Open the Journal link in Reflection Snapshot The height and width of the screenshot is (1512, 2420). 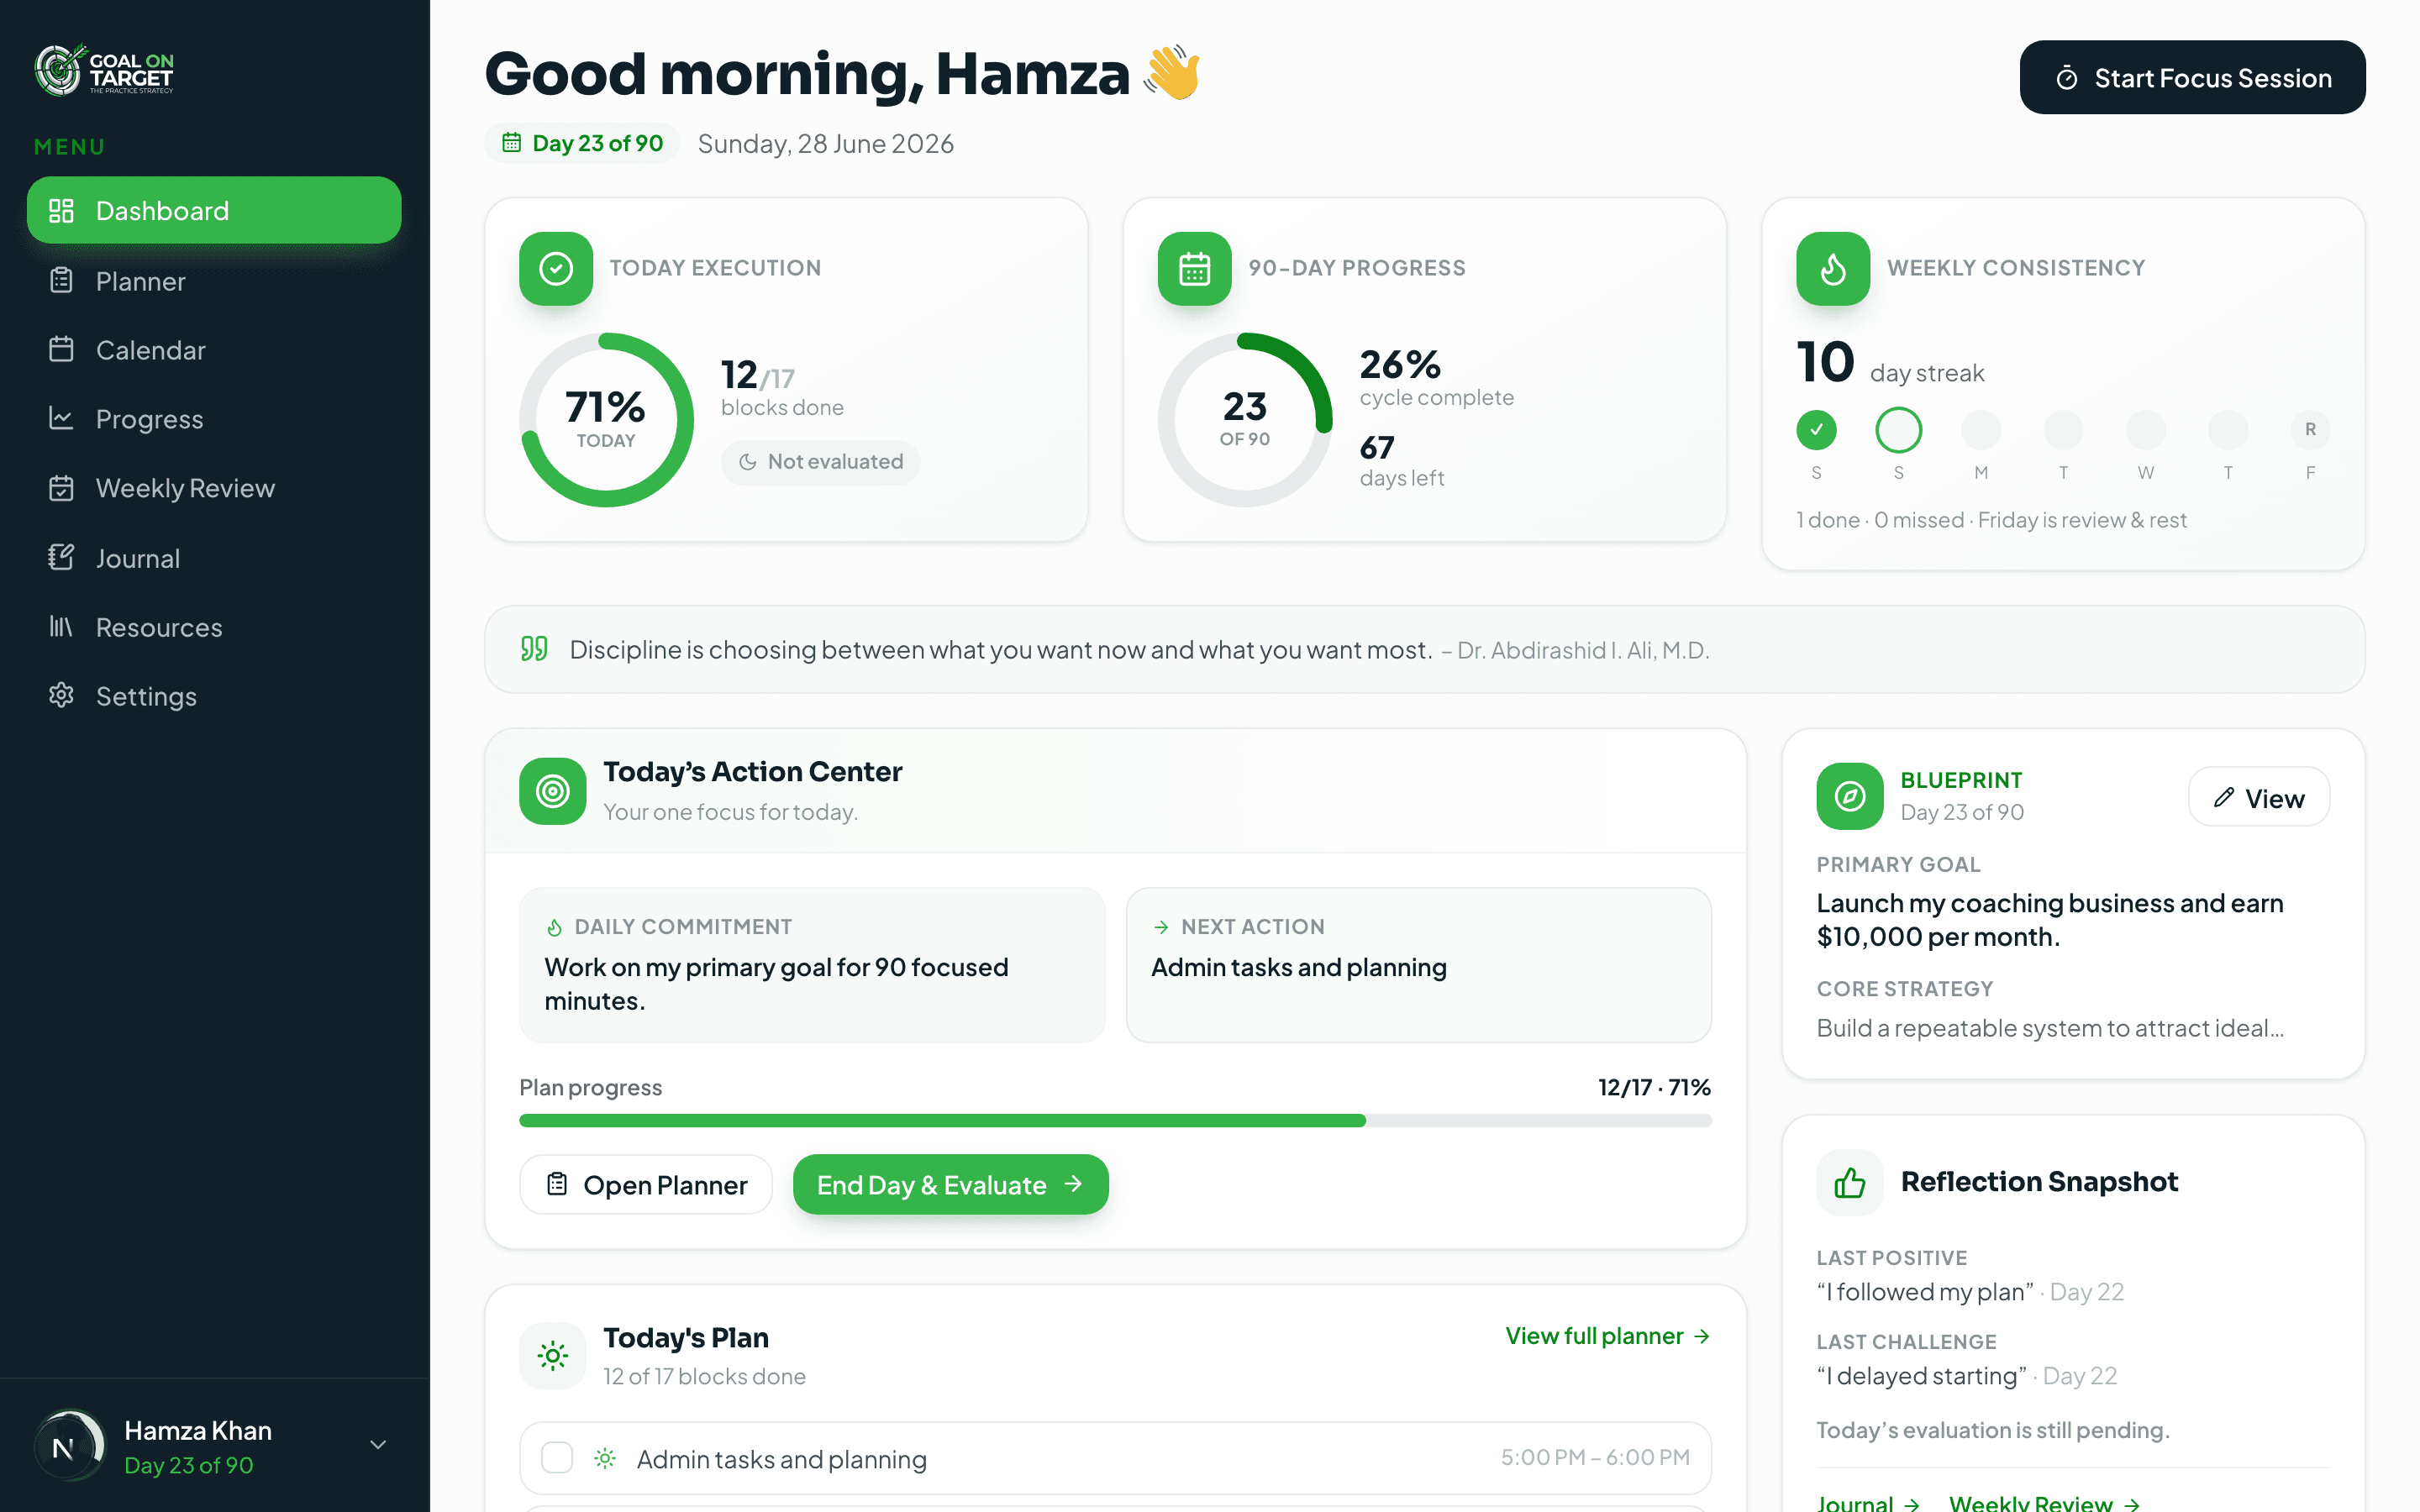pyautogui.click(x=1868, y=1503)
